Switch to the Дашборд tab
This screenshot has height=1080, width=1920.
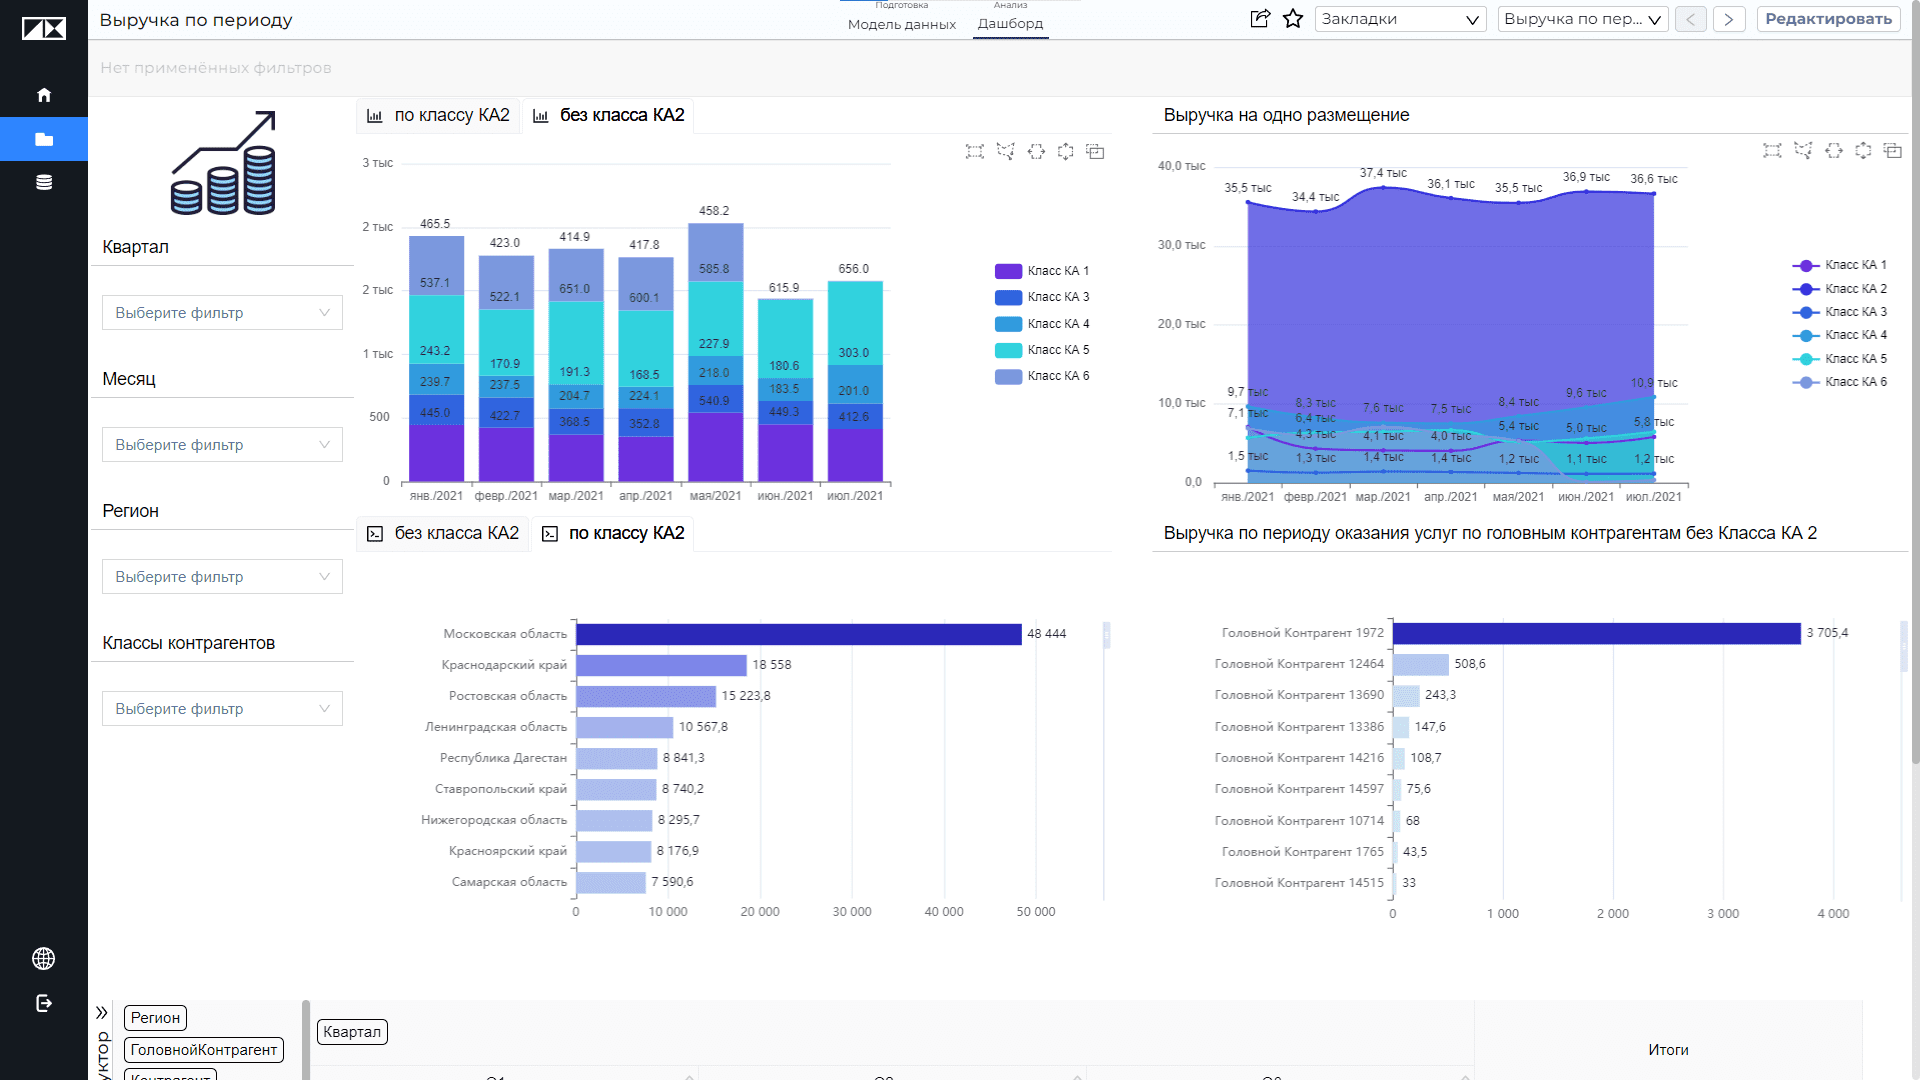click(1010, 23)
